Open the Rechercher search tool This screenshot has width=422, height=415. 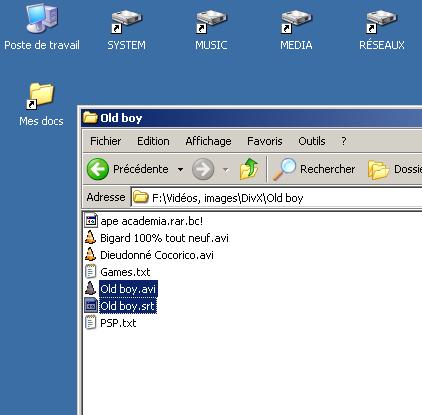click(313, 169)
